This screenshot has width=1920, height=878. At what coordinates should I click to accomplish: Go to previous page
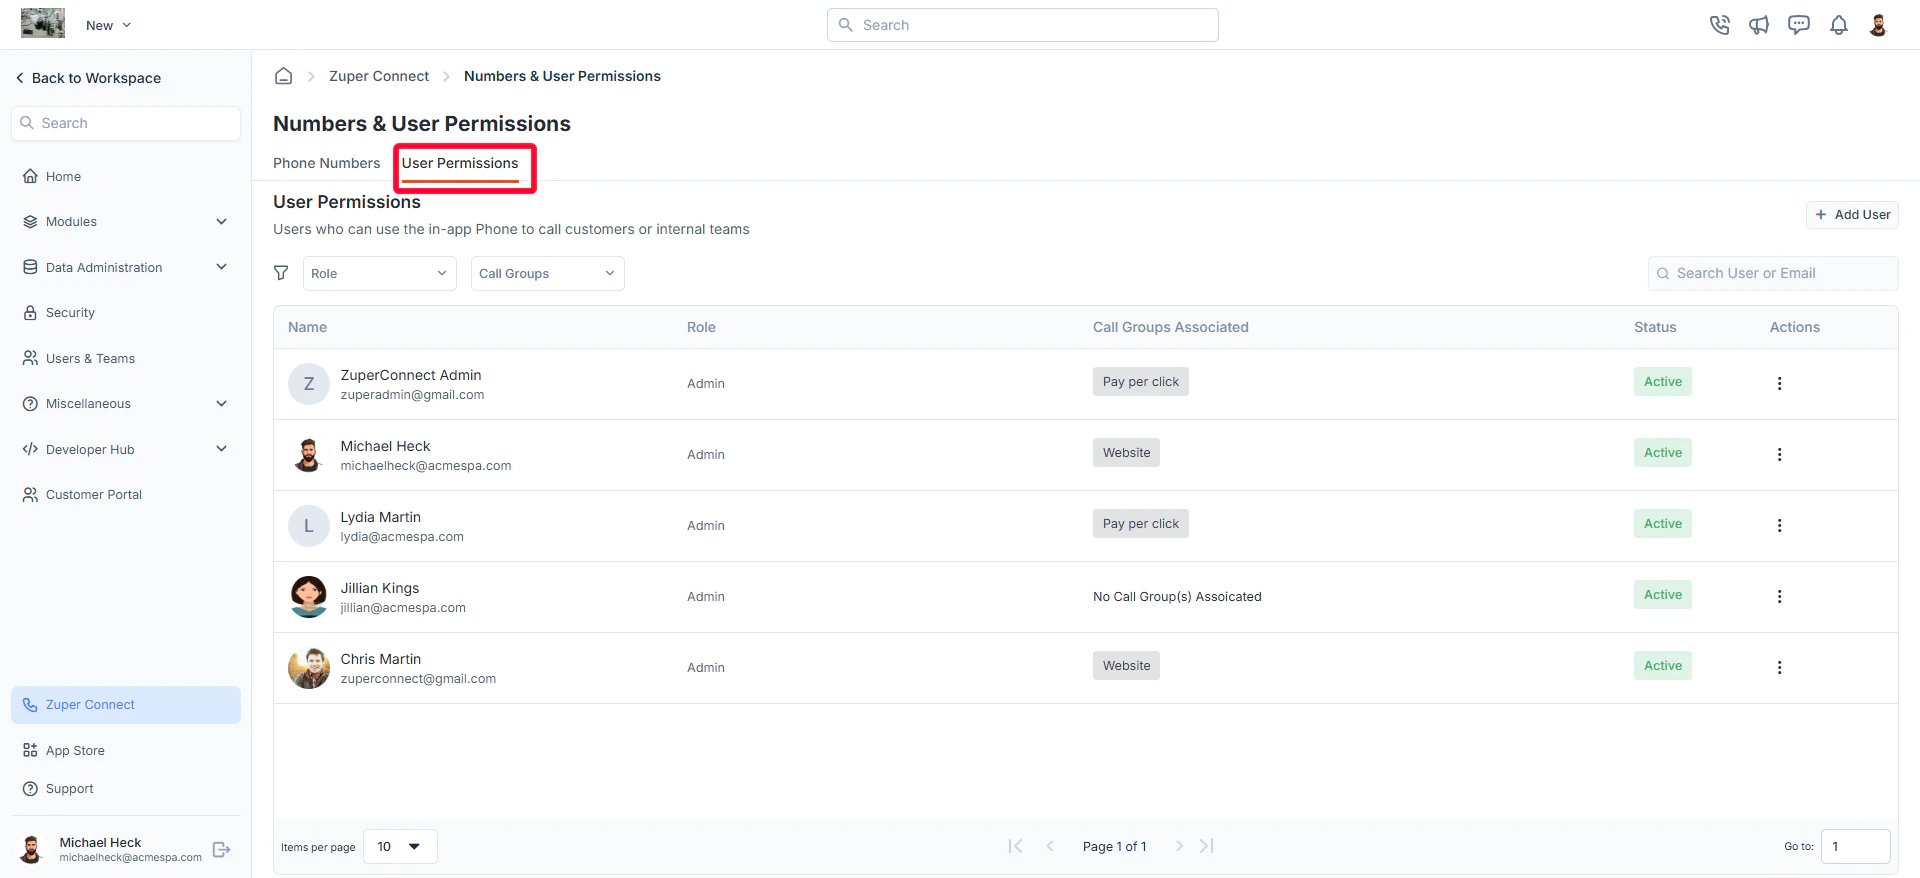click(x=1050, y=846)
